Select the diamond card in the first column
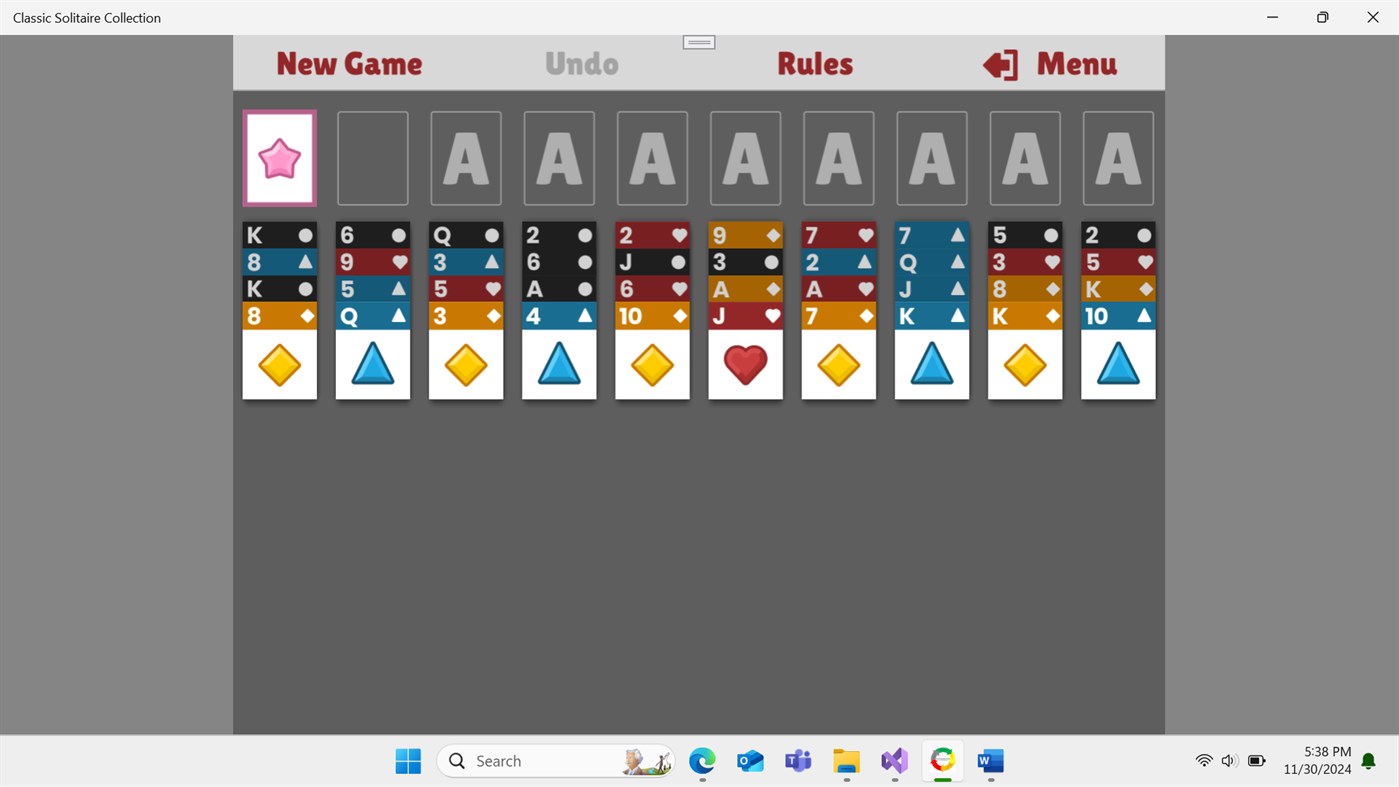1399x787 pixels. coord(279,363)
